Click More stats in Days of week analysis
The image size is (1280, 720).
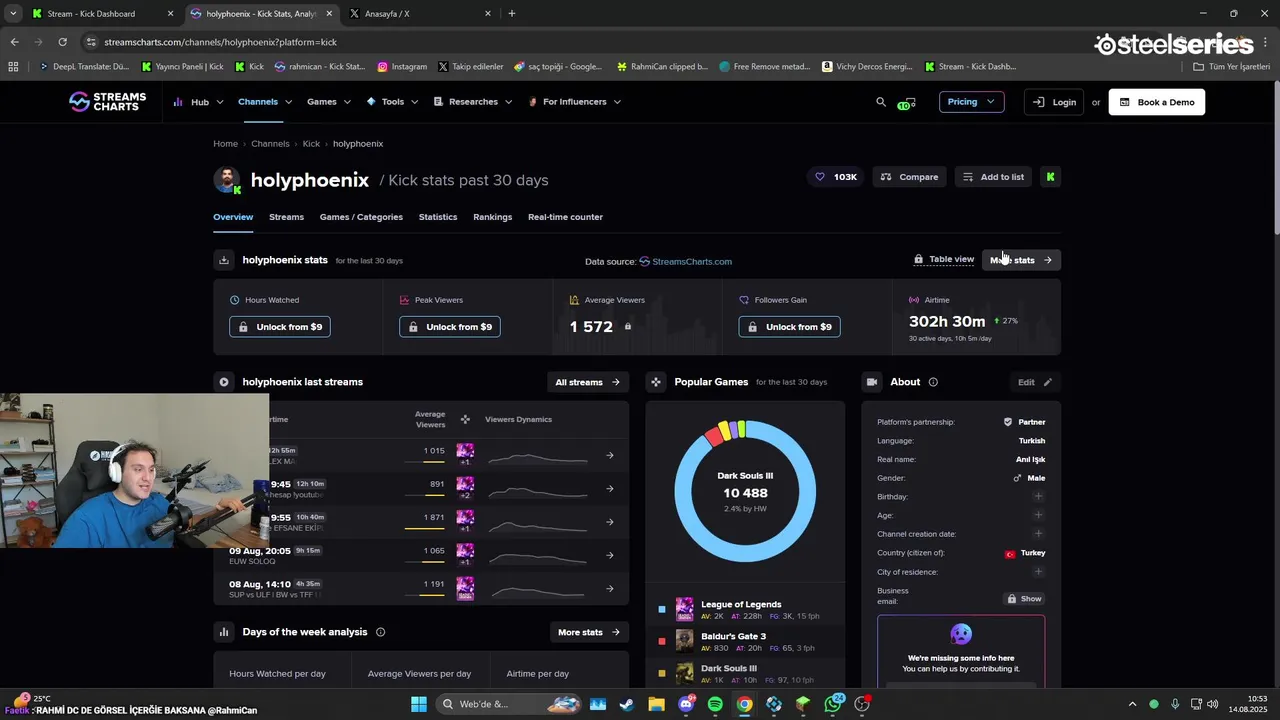(589, 632)
